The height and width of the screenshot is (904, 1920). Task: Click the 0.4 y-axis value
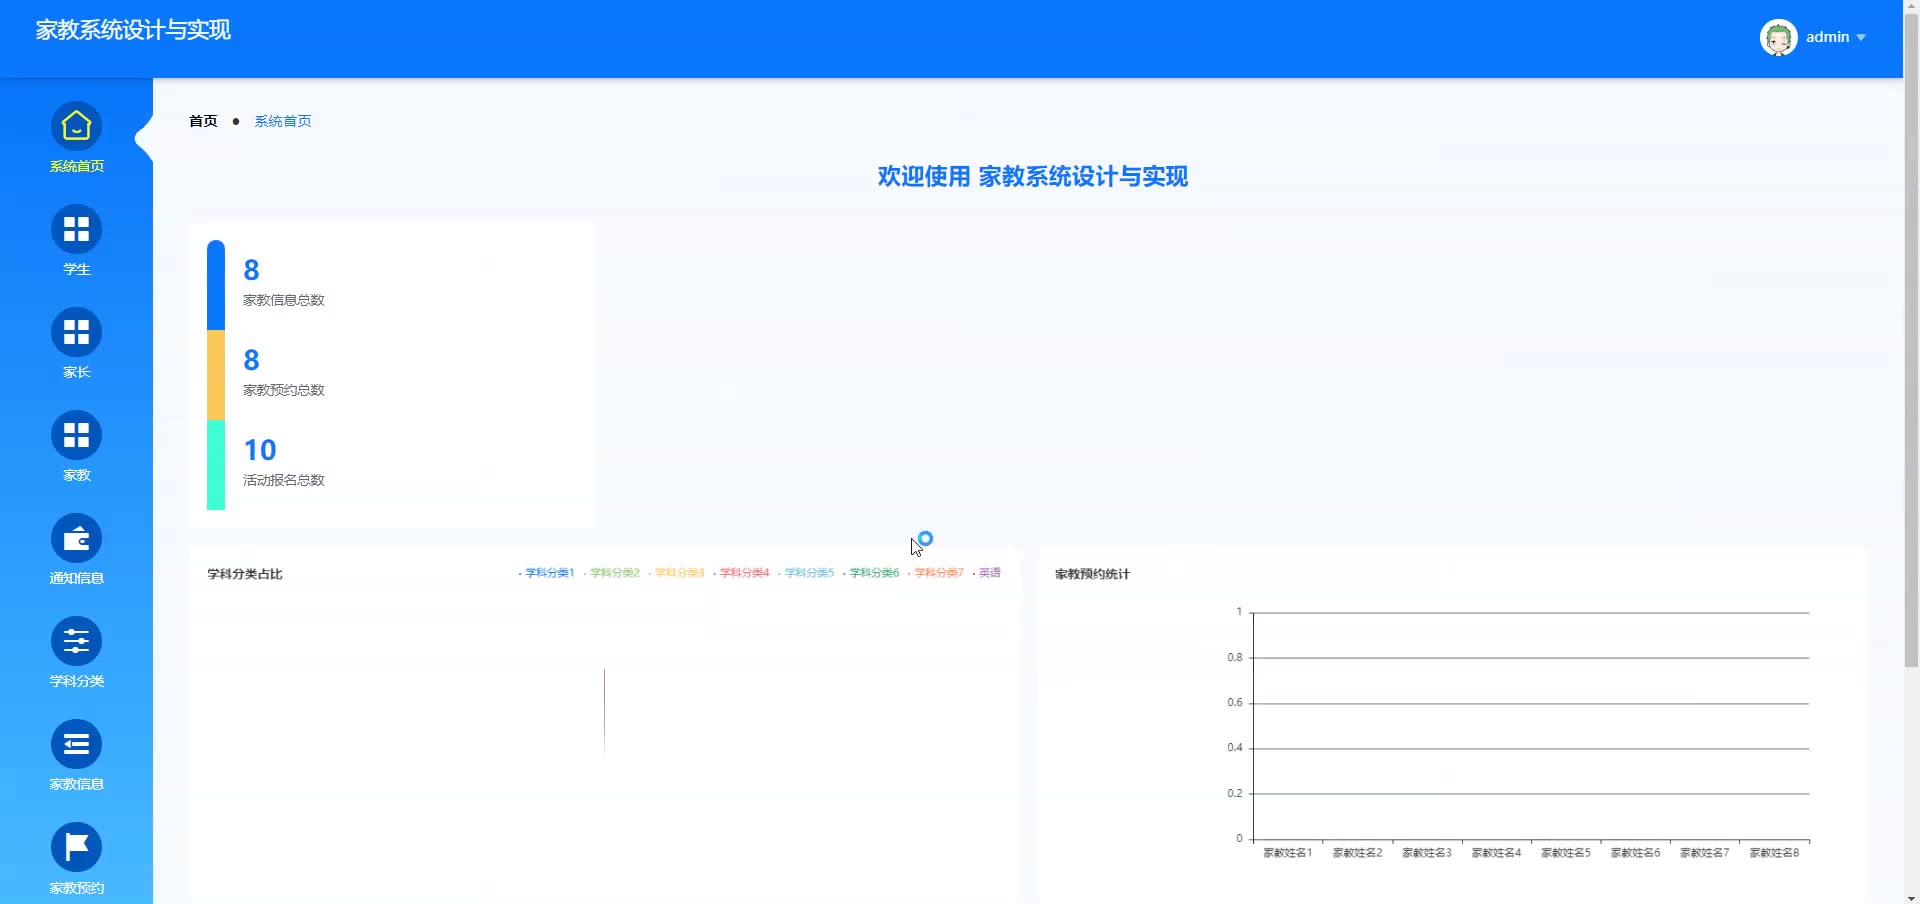[1235, 748]
